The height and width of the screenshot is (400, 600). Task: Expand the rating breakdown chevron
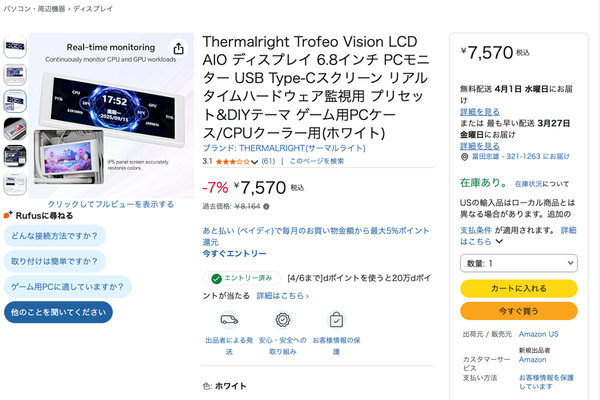coord(256,160)
